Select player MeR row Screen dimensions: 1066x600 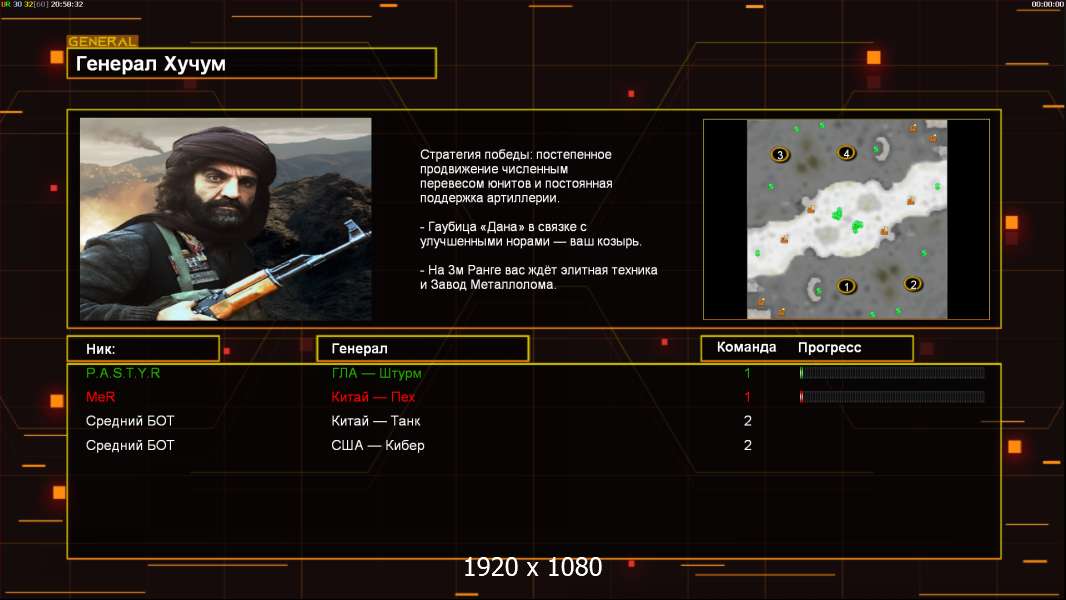point(534,397)
